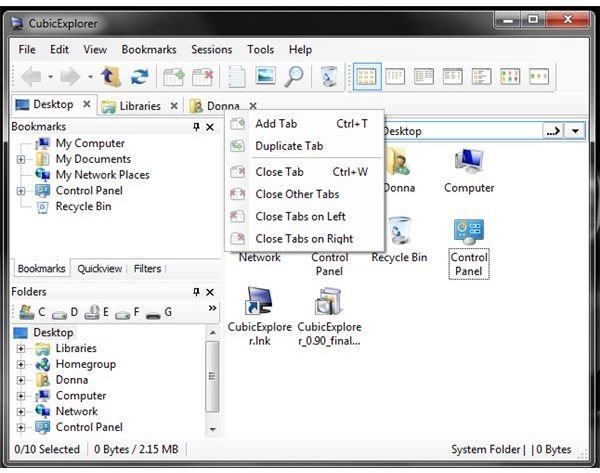
Task: Open Back button history dropdown
Action: (51, 77)
